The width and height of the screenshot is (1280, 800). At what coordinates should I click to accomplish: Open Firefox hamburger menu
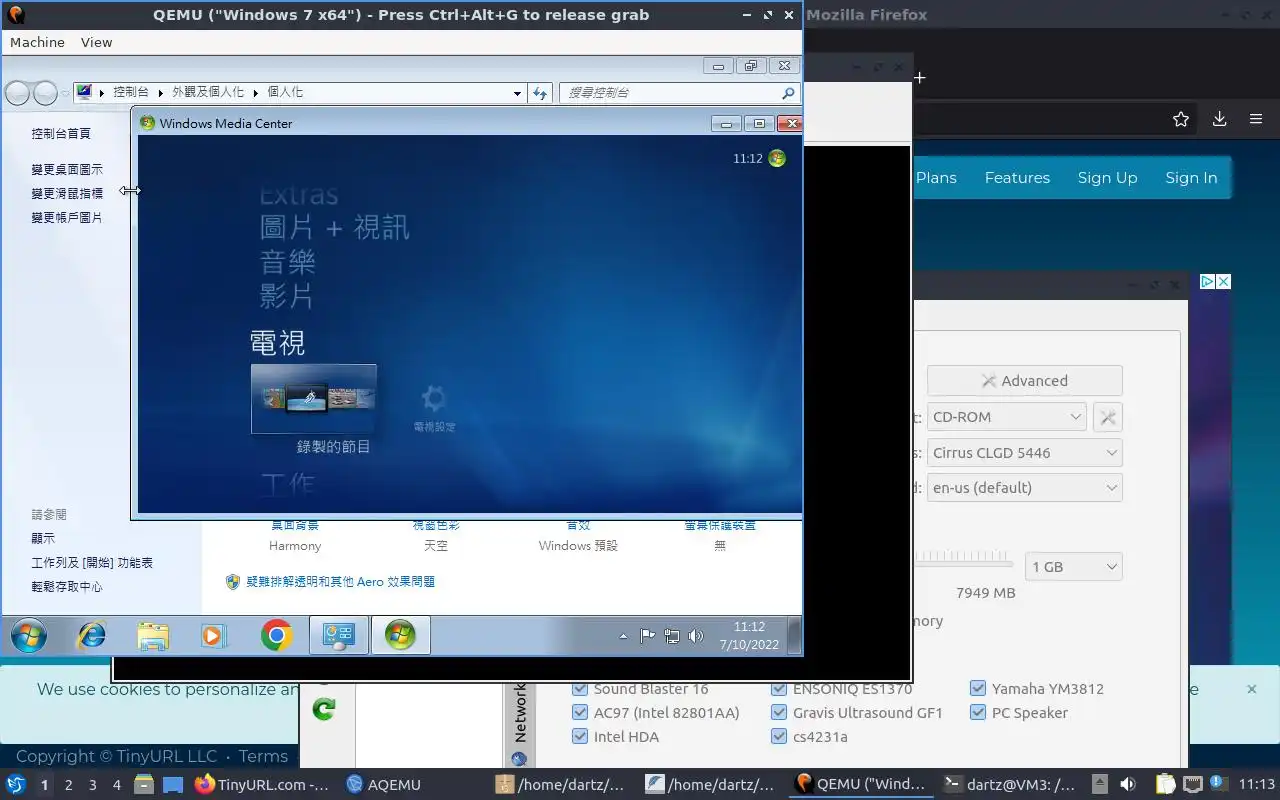pos(1256,119)
